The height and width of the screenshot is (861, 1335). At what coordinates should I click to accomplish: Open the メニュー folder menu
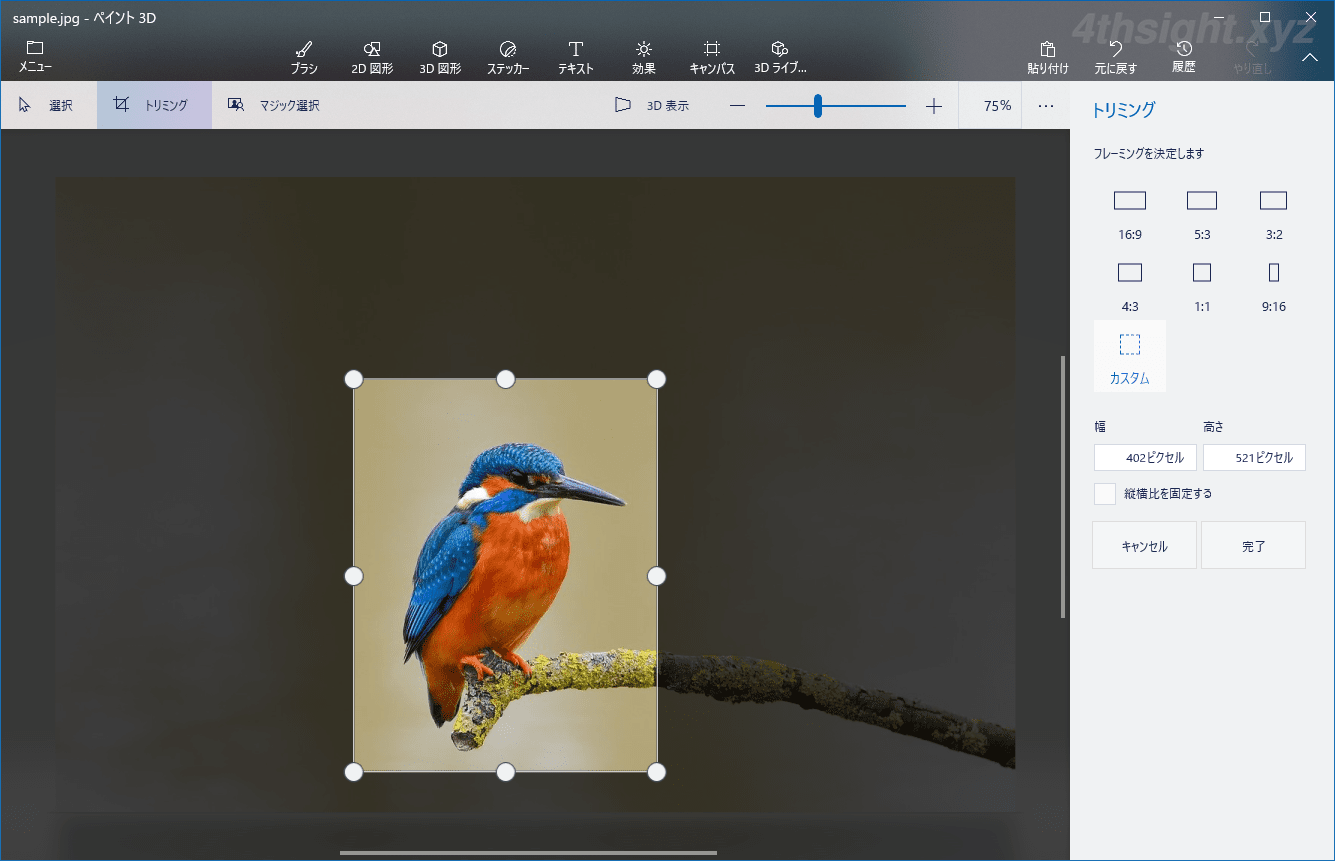point(35,57)
